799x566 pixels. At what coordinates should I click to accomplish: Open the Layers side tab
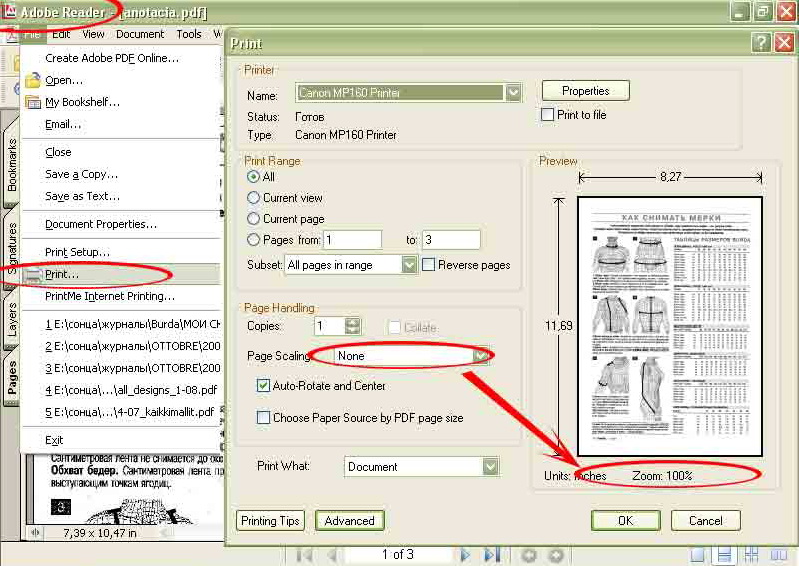pyautogui.click(x=11, y=319)
